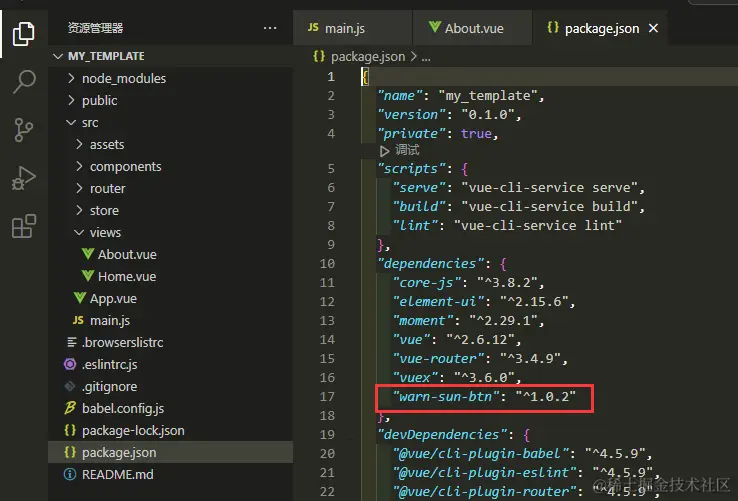This screenshot has width=738, height=501.
Task: Click line number 10 in the gutter
Action: tap(327, 264)
